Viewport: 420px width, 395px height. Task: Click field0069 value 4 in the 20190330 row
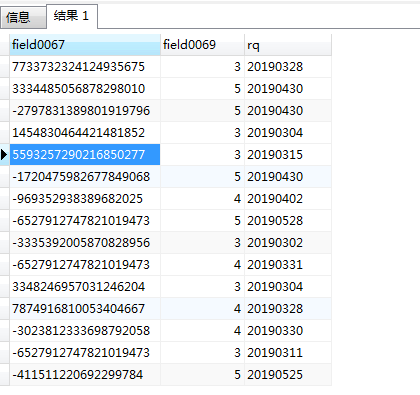202,331
